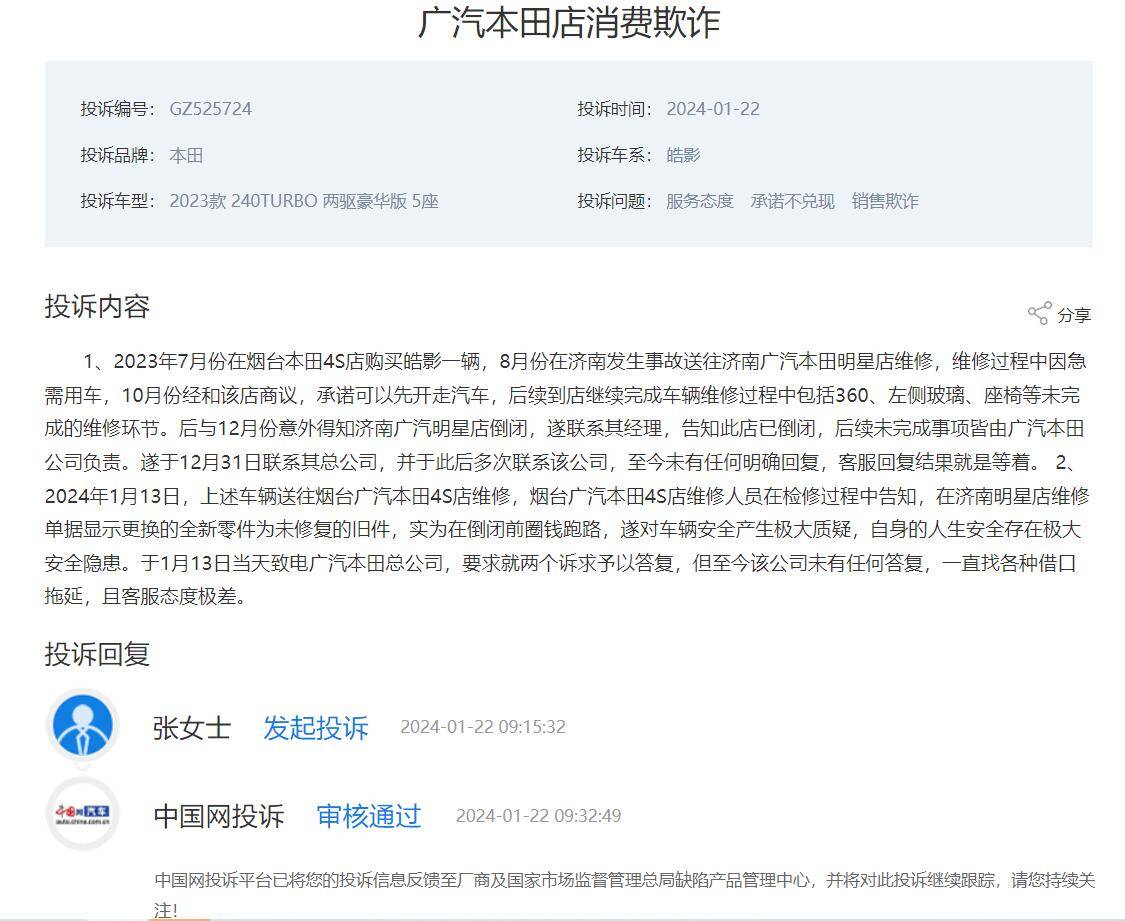The height and width of the screenshot is (921, 1125).
Task: Click the share icon beside 分享
Action: pos(1040,313)
